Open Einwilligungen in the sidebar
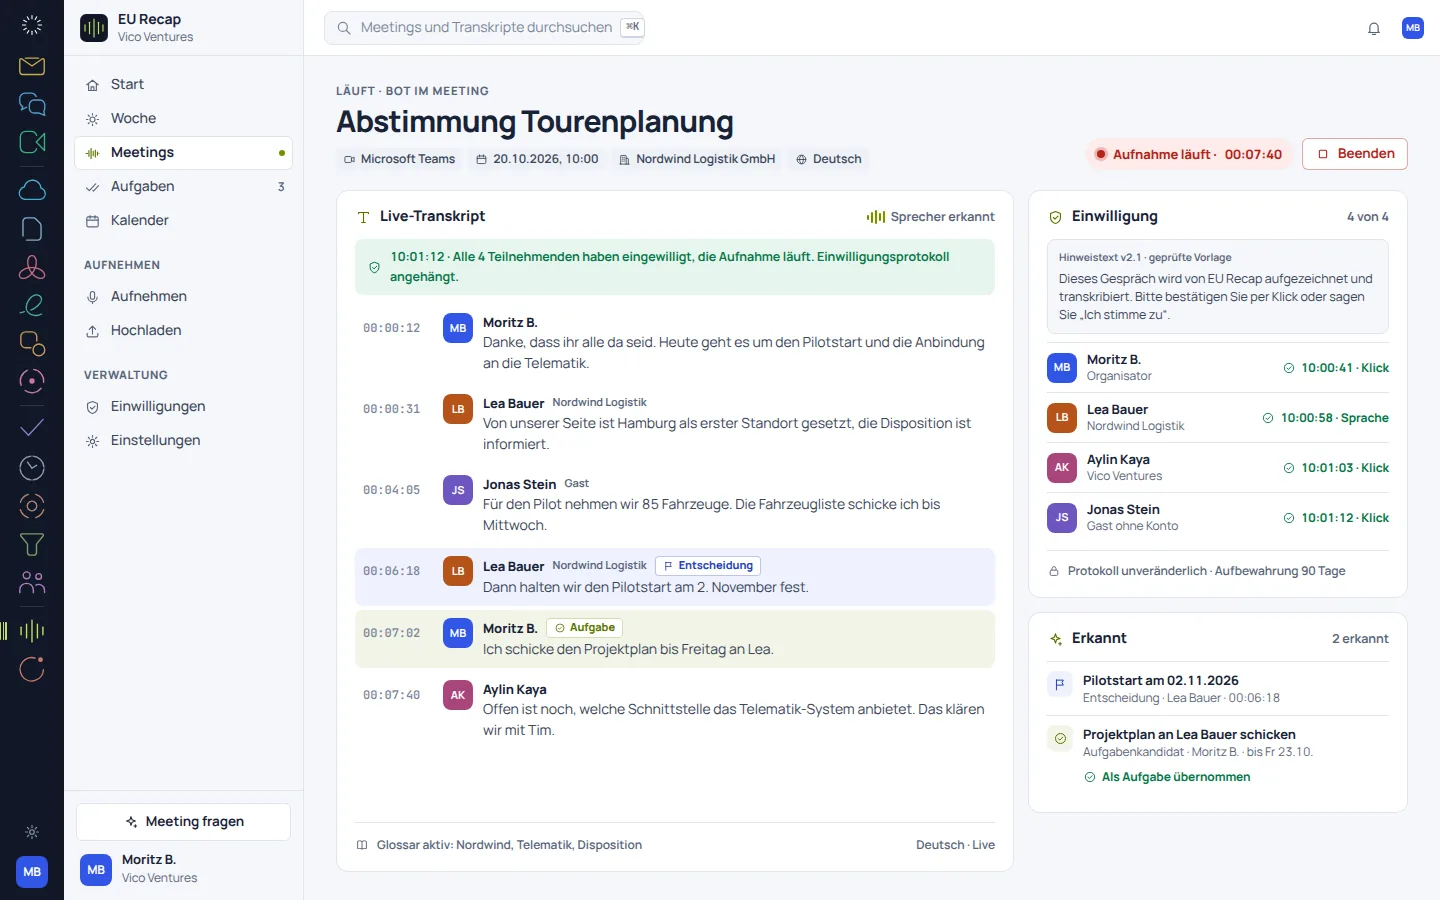Viewport: 1440px width, 900px height. (184, 407)
